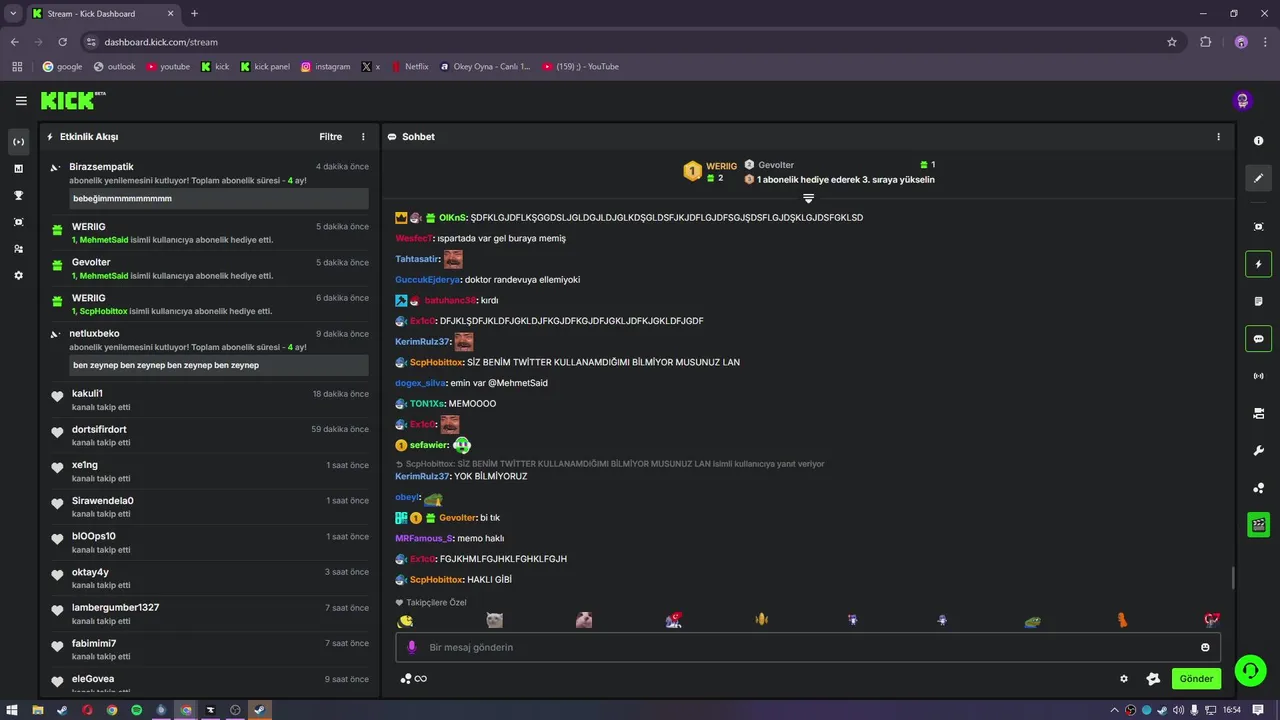Click the broadcast signal icon in right sidebar
Screen dimensions: 1280x720
(1259, 376)
